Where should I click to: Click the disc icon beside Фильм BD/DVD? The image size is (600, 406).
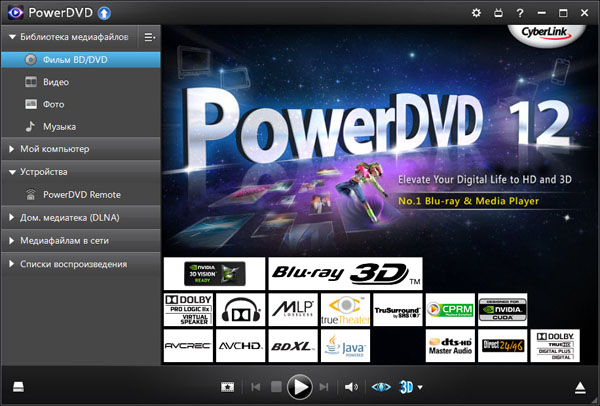31,60
